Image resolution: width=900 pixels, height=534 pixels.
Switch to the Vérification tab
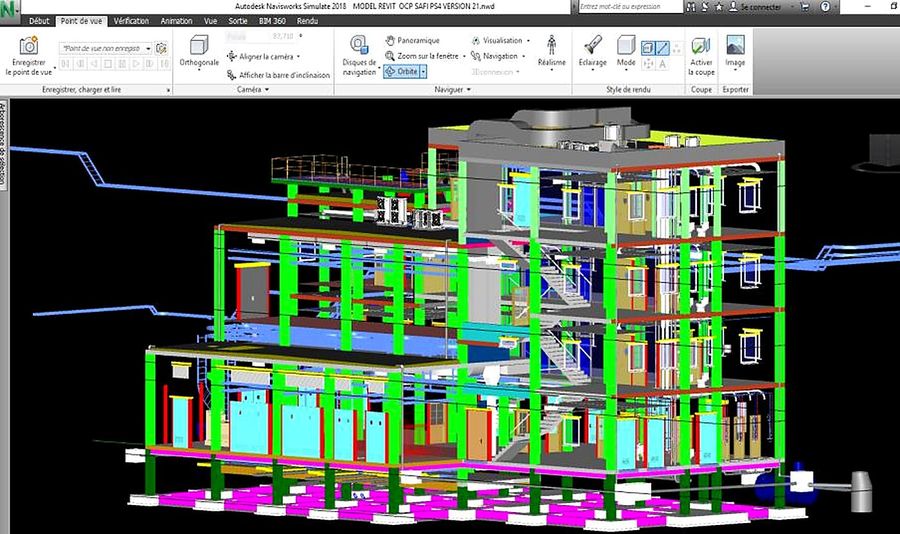coord(131,21)
